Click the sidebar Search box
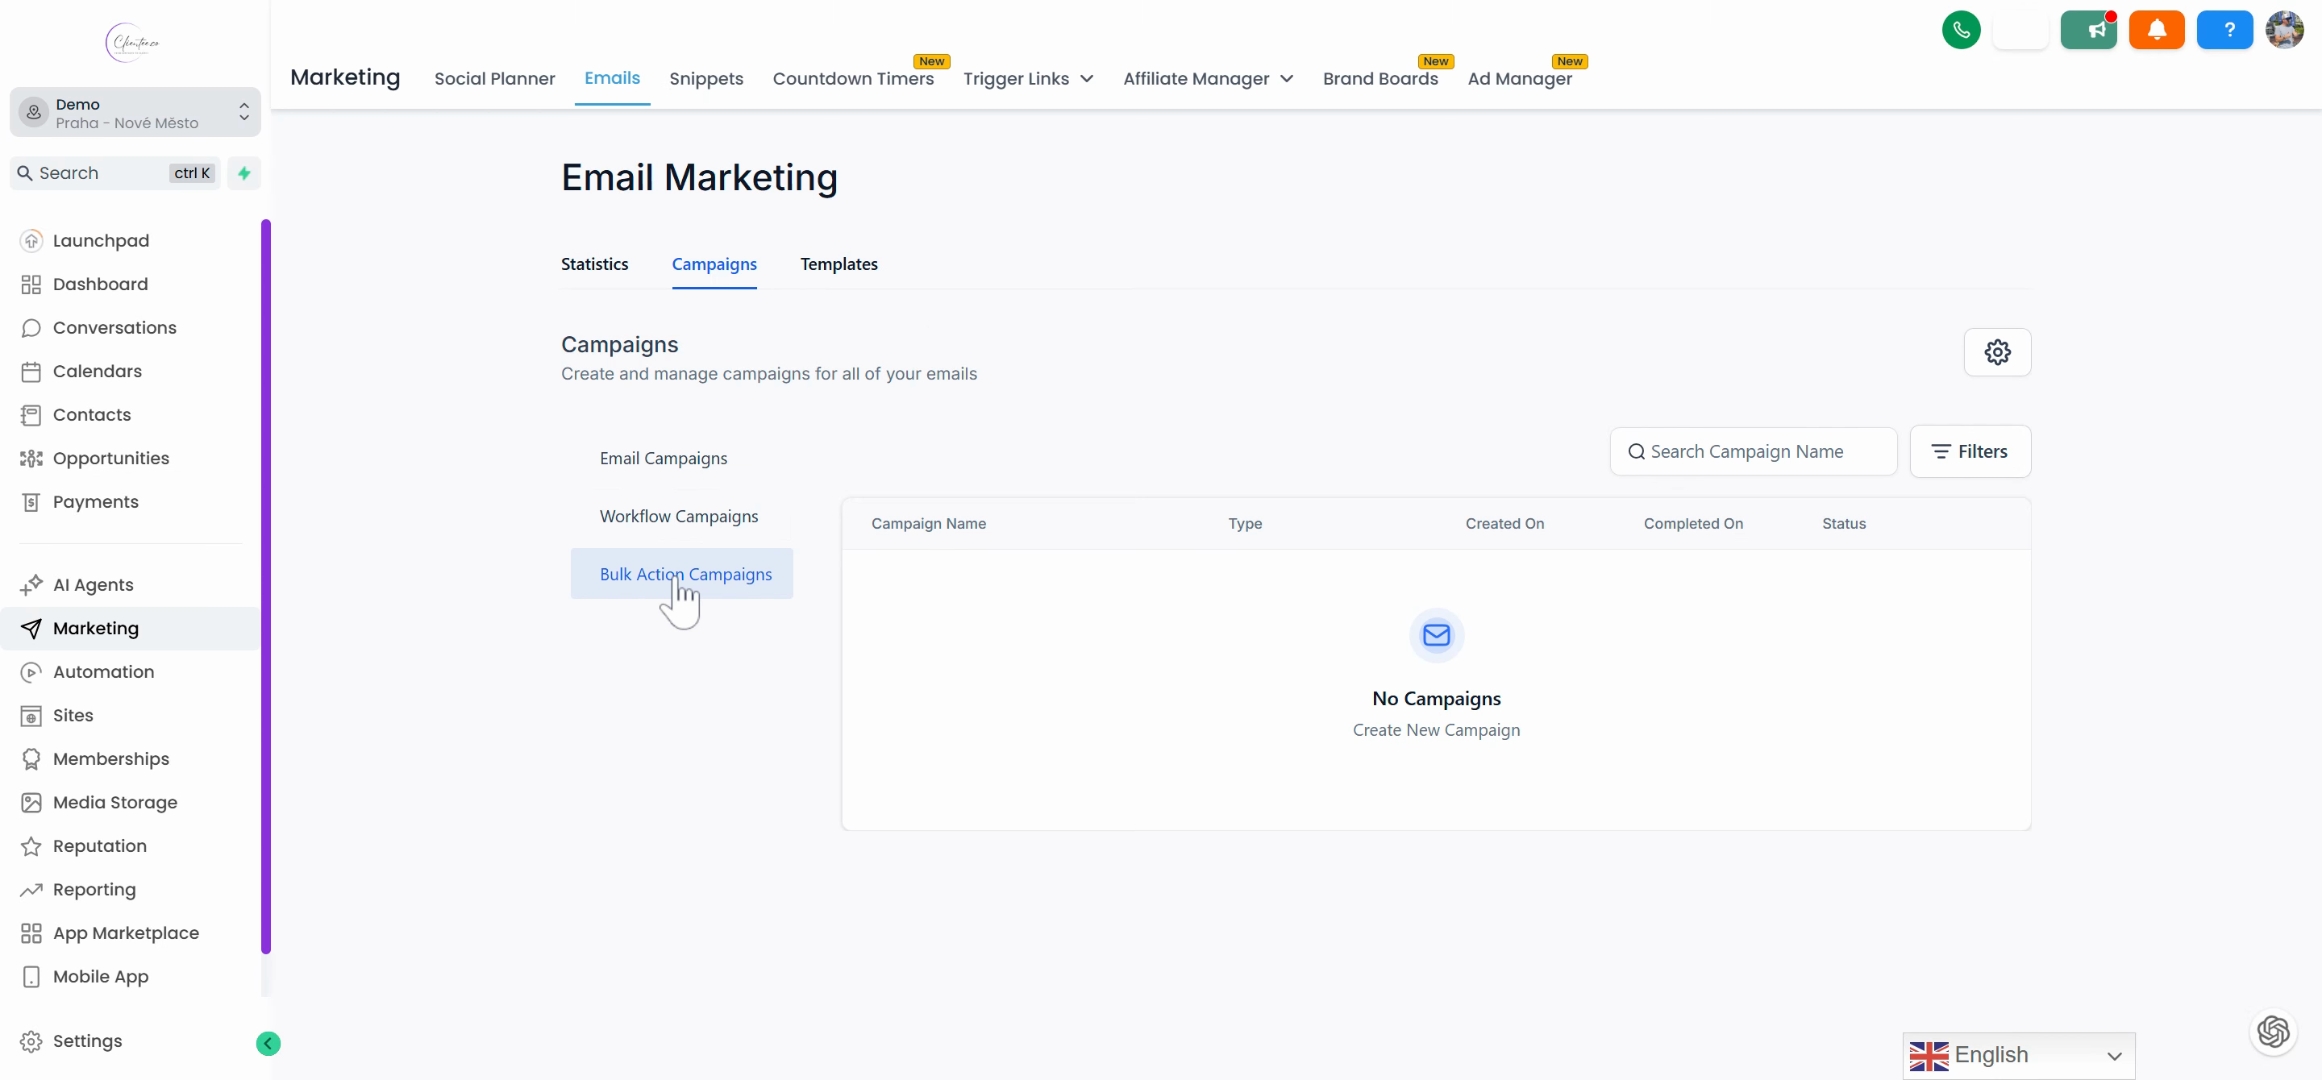The width and height of the screenshot is (2322, 1080). [114, 173]
